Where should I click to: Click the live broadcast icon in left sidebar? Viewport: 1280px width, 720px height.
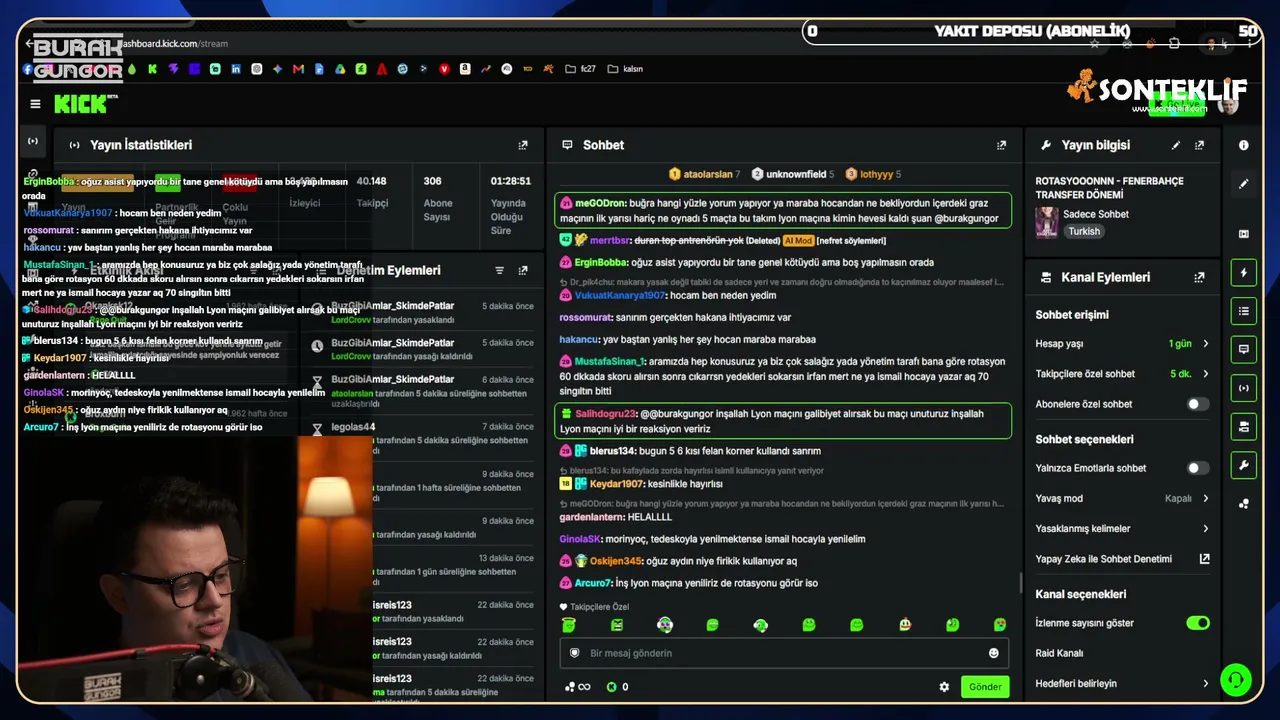[33, 141]
